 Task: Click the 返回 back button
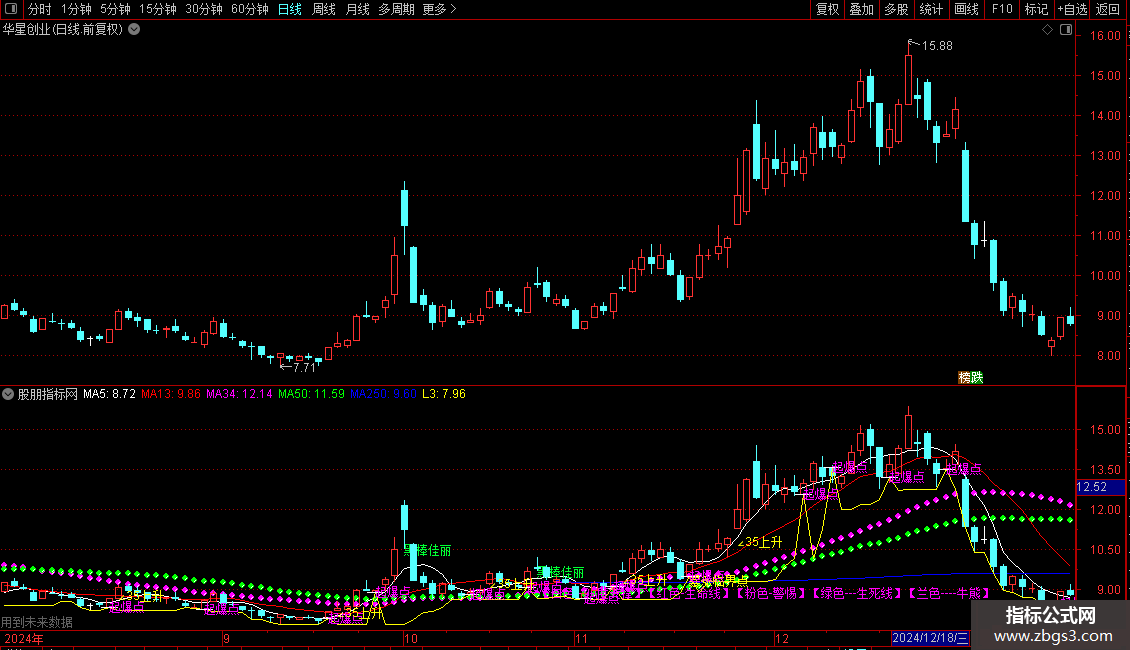pos(1108,9)
